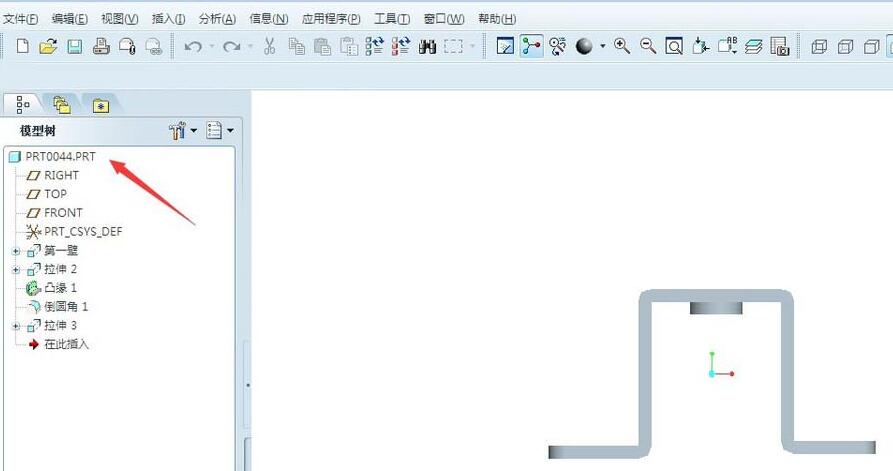The width and height of the screenshot is (893, 471).
Task: Open the model tree show list dropdown
Action: point(220,130)
